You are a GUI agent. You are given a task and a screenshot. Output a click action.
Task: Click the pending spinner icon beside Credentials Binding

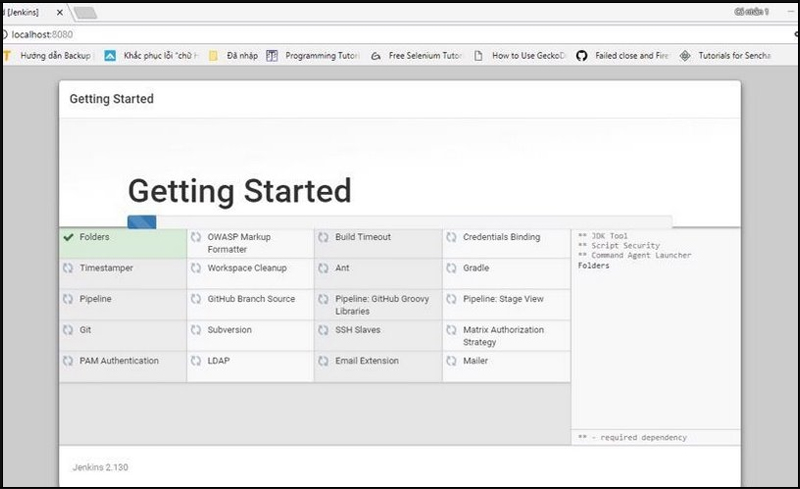[x=452, y=237]
